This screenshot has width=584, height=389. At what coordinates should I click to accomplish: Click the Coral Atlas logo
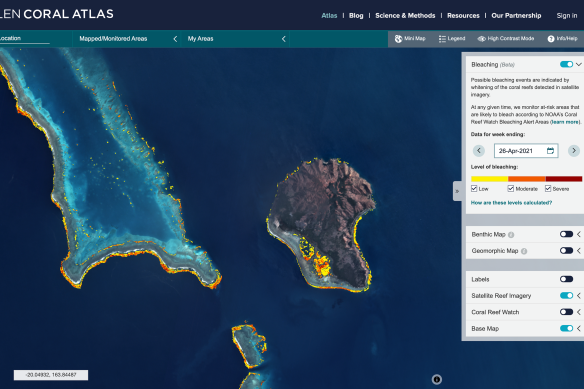(57, 14)
